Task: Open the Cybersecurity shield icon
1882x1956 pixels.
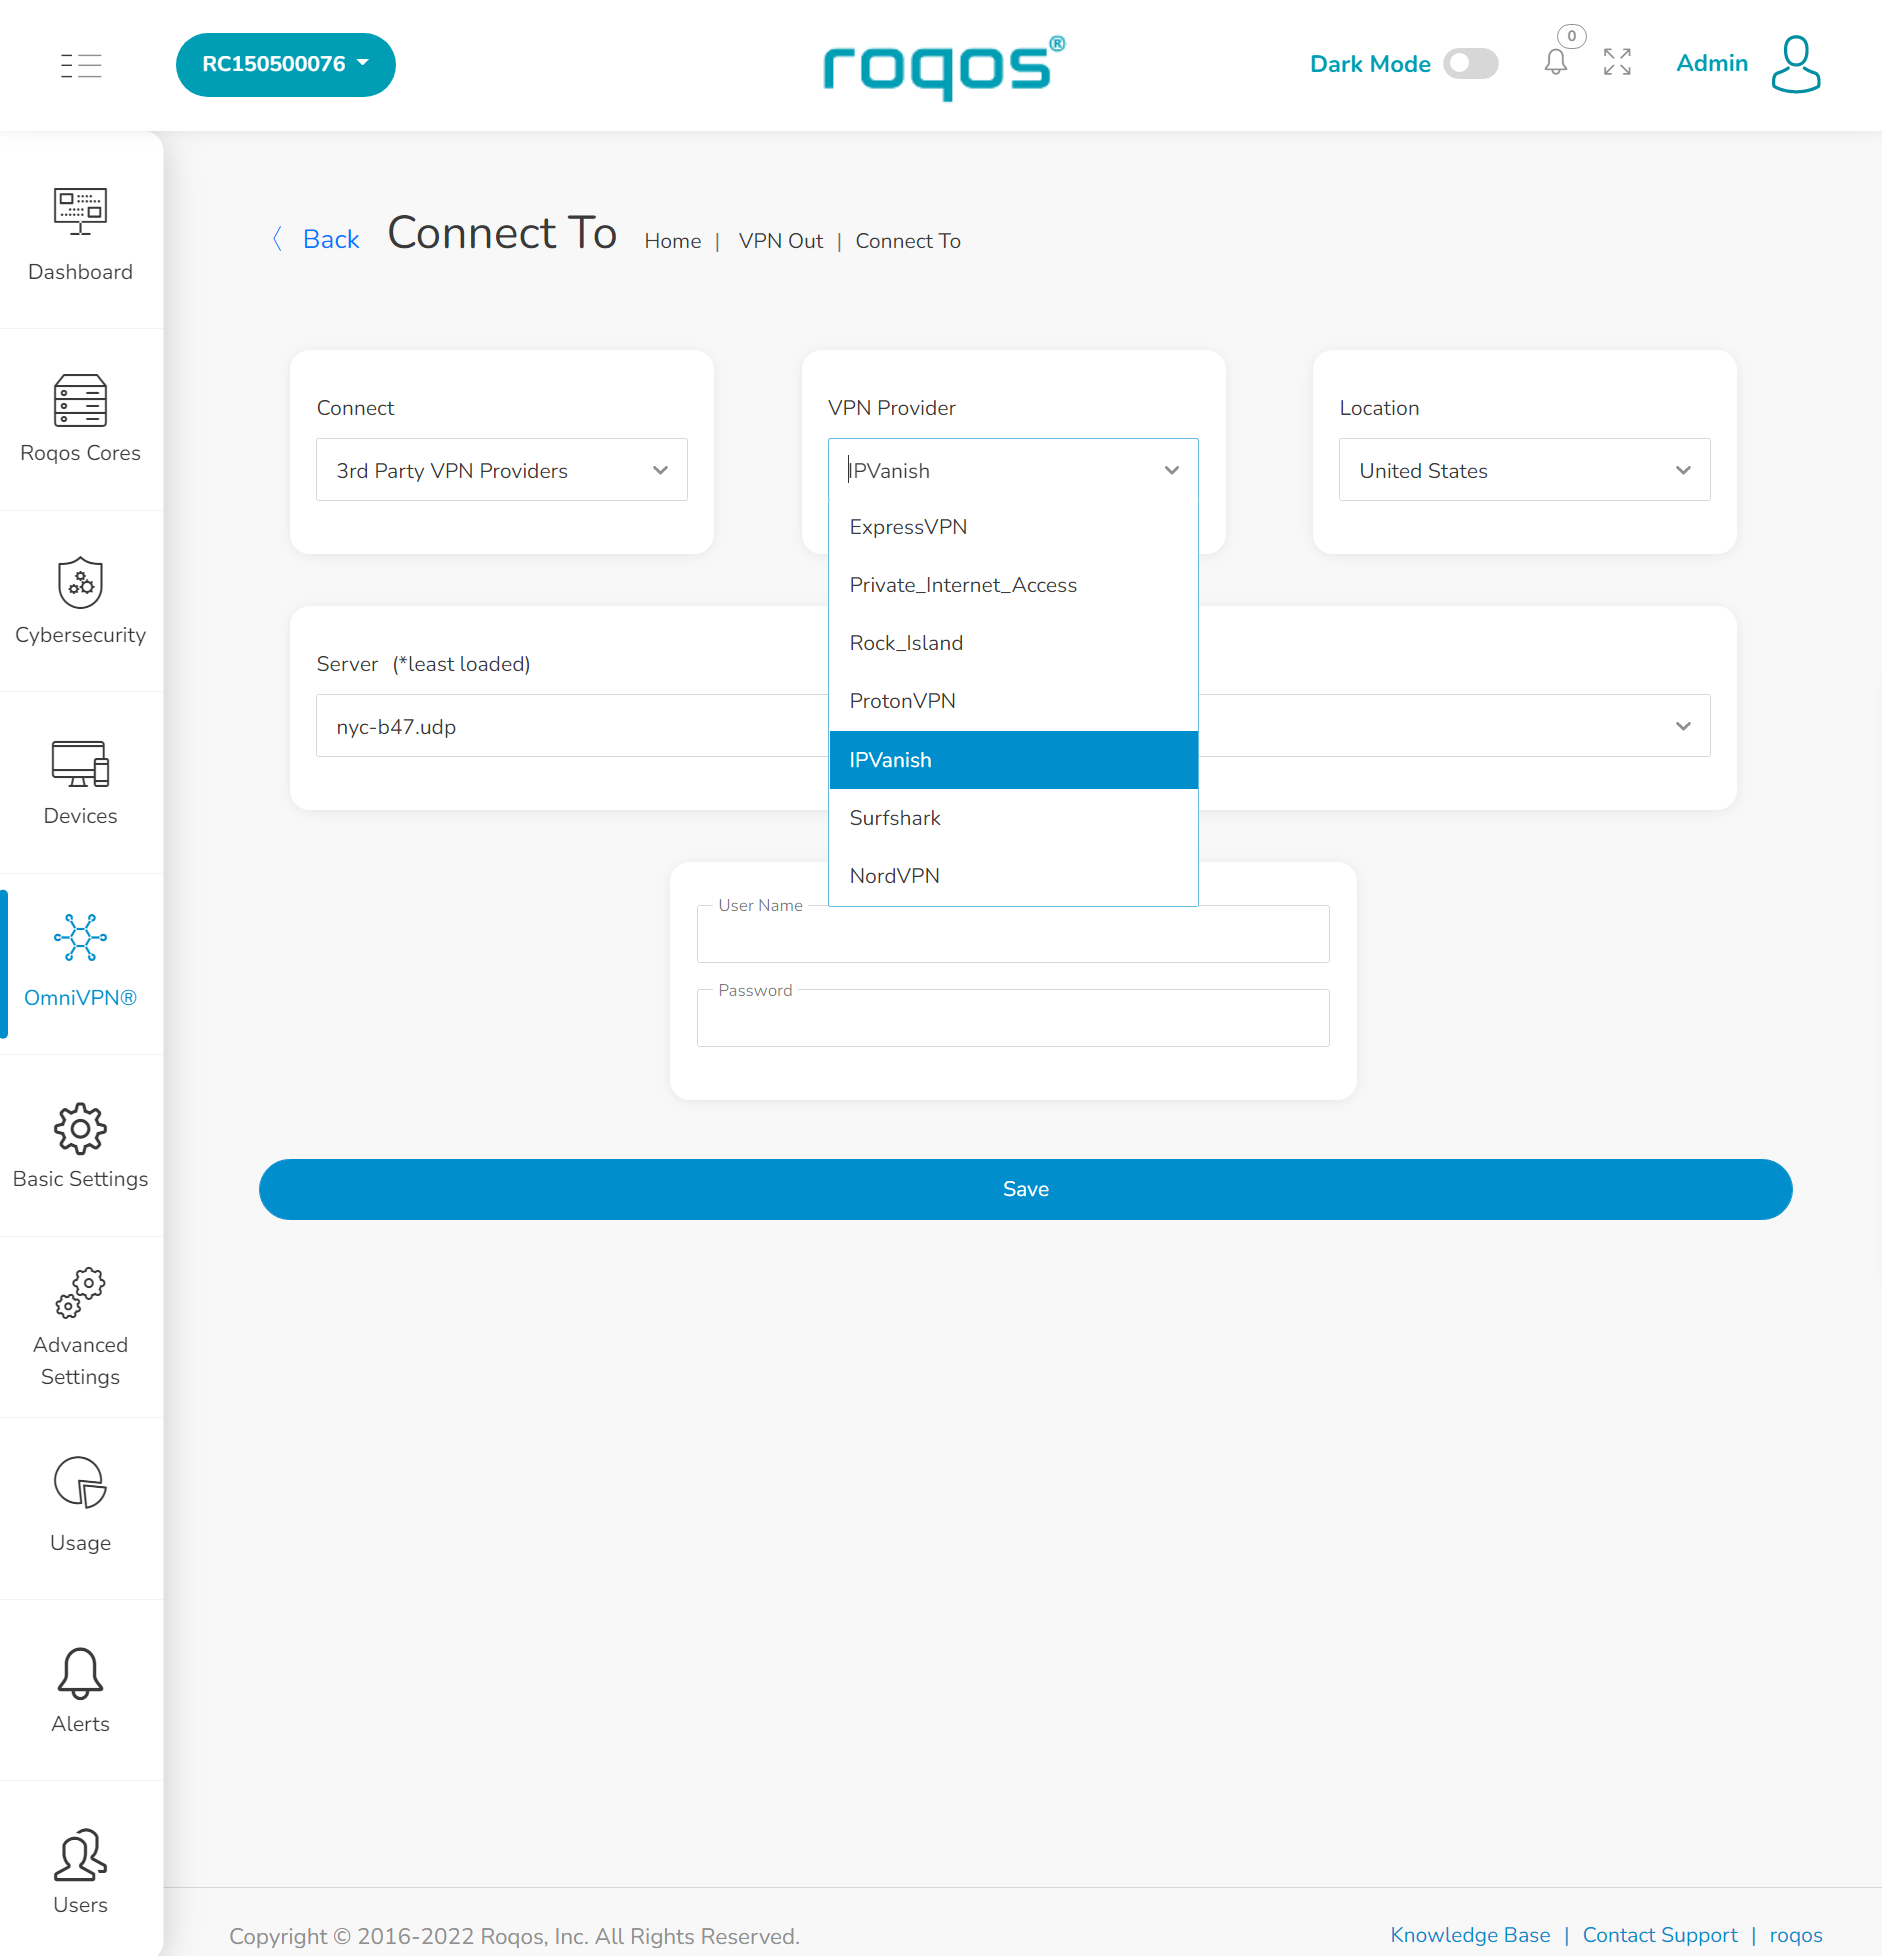Action: [80, 582]
